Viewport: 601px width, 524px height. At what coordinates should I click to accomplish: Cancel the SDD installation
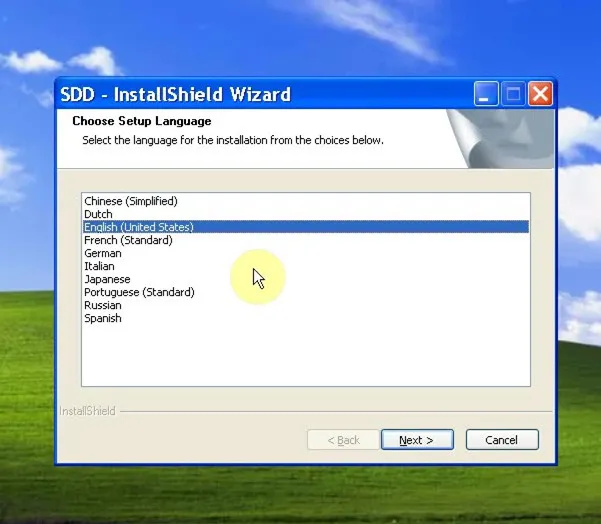pyautogui.click(x=501, y=440)
